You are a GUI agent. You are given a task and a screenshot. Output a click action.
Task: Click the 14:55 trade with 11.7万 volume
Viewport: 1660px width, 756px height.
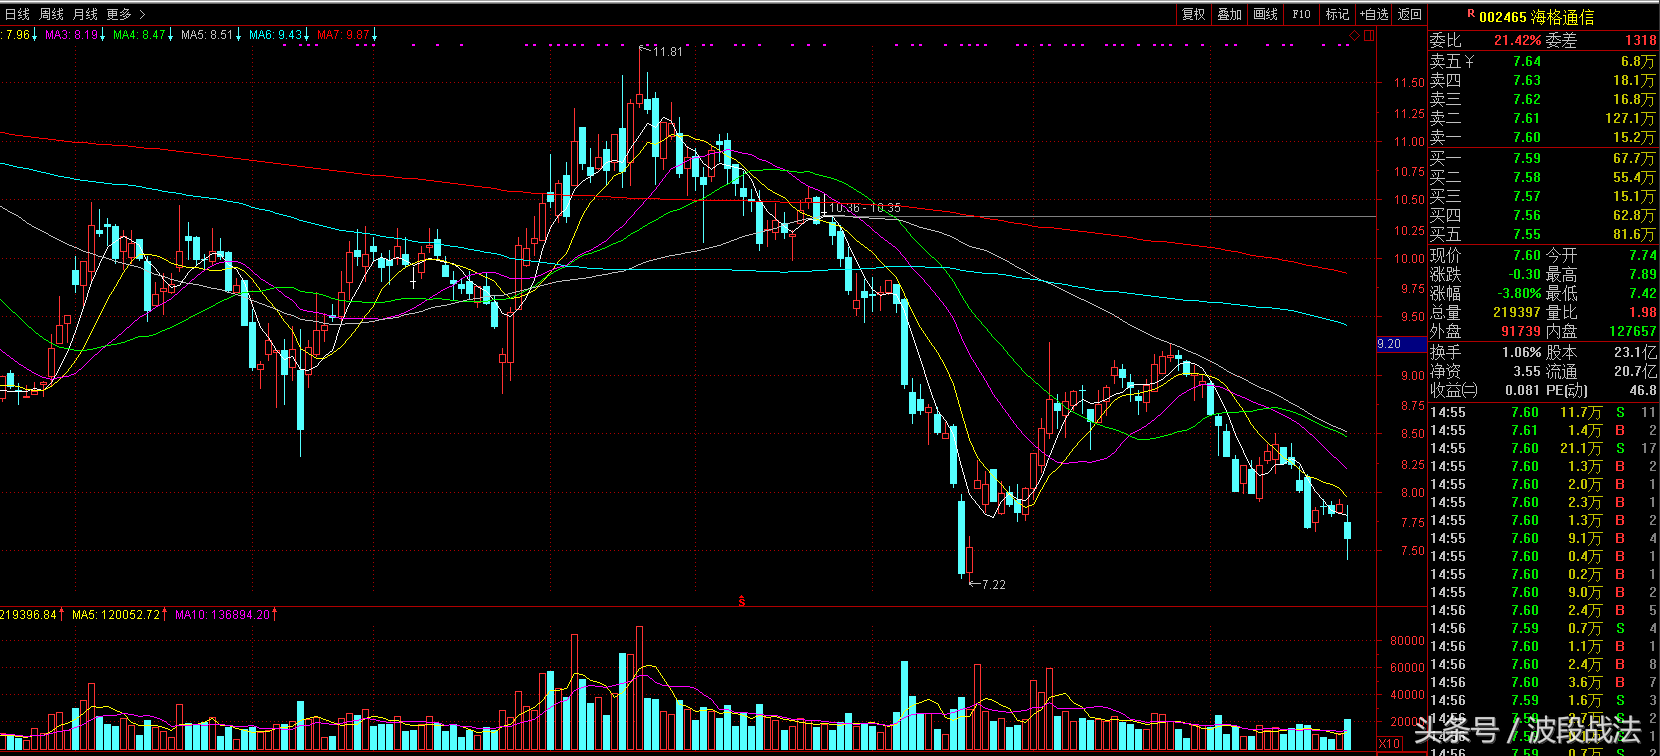pyautogui.click(x=1543, y=412)
